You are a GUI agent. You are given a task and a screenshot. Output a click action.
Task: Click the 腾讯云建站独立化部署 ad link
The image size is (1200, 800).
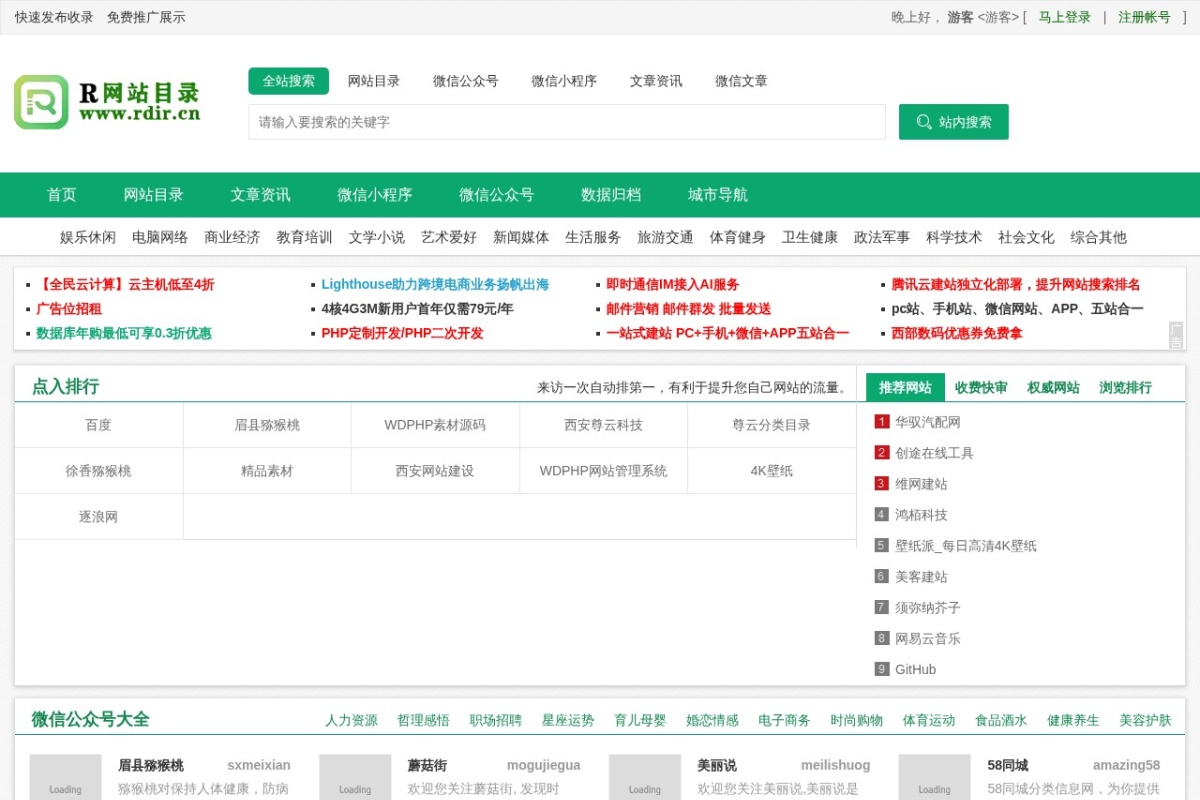(1016, 284)
